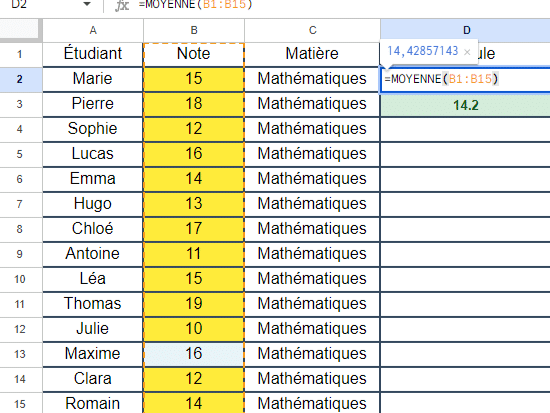Select row 15 header

20,404
